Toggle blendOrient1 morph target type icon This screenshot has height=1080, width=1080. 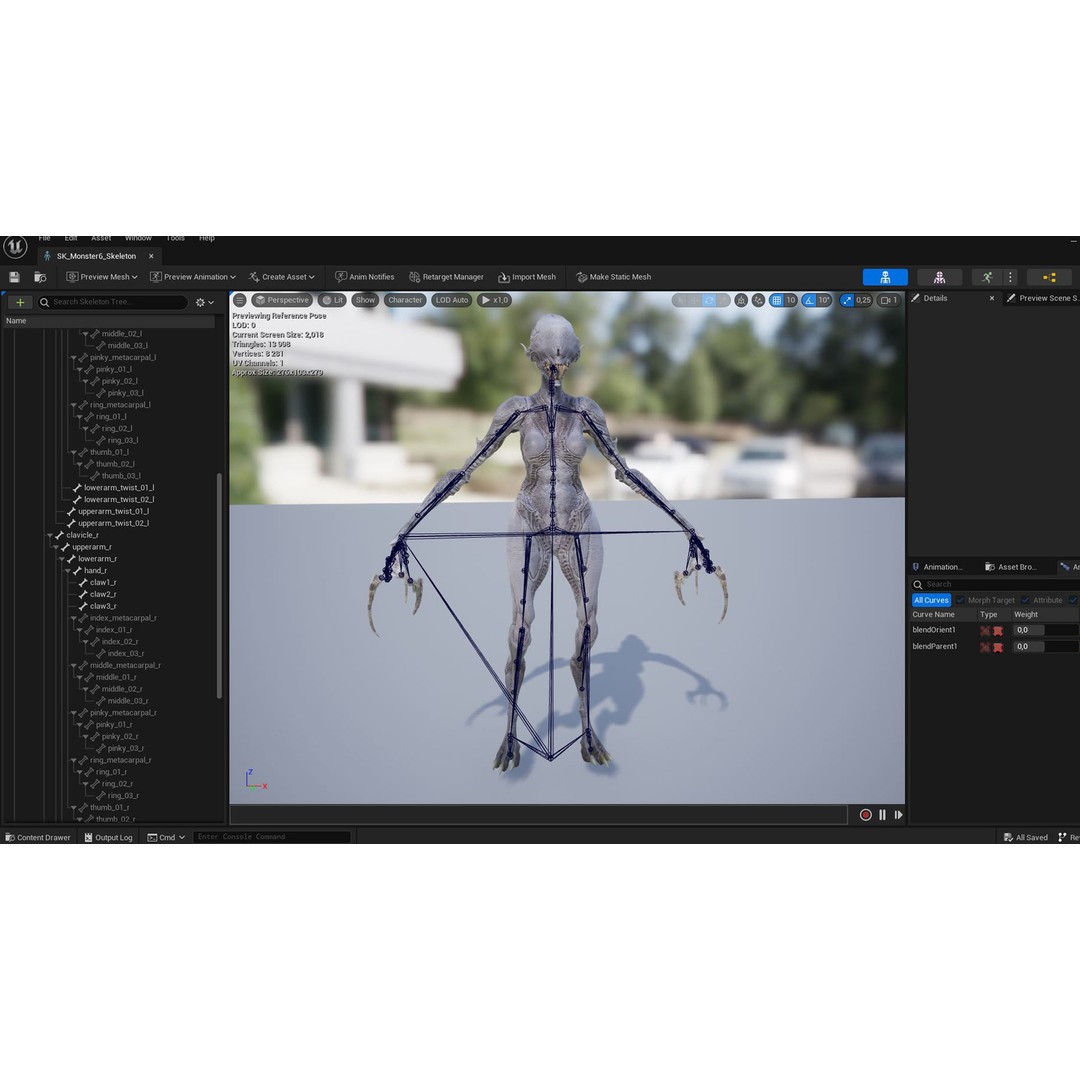coord(985,630)
